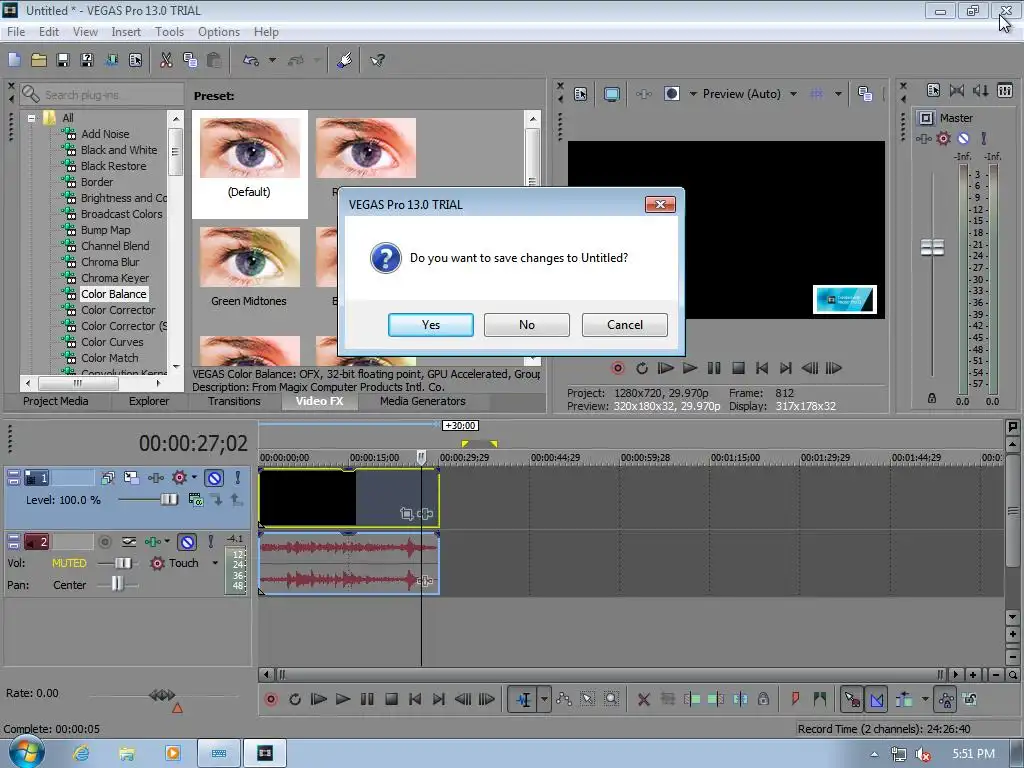Click the Copy snapshot to clipboard icon
The height and width of the screenshot is (768, 1024).
point(865,94)
